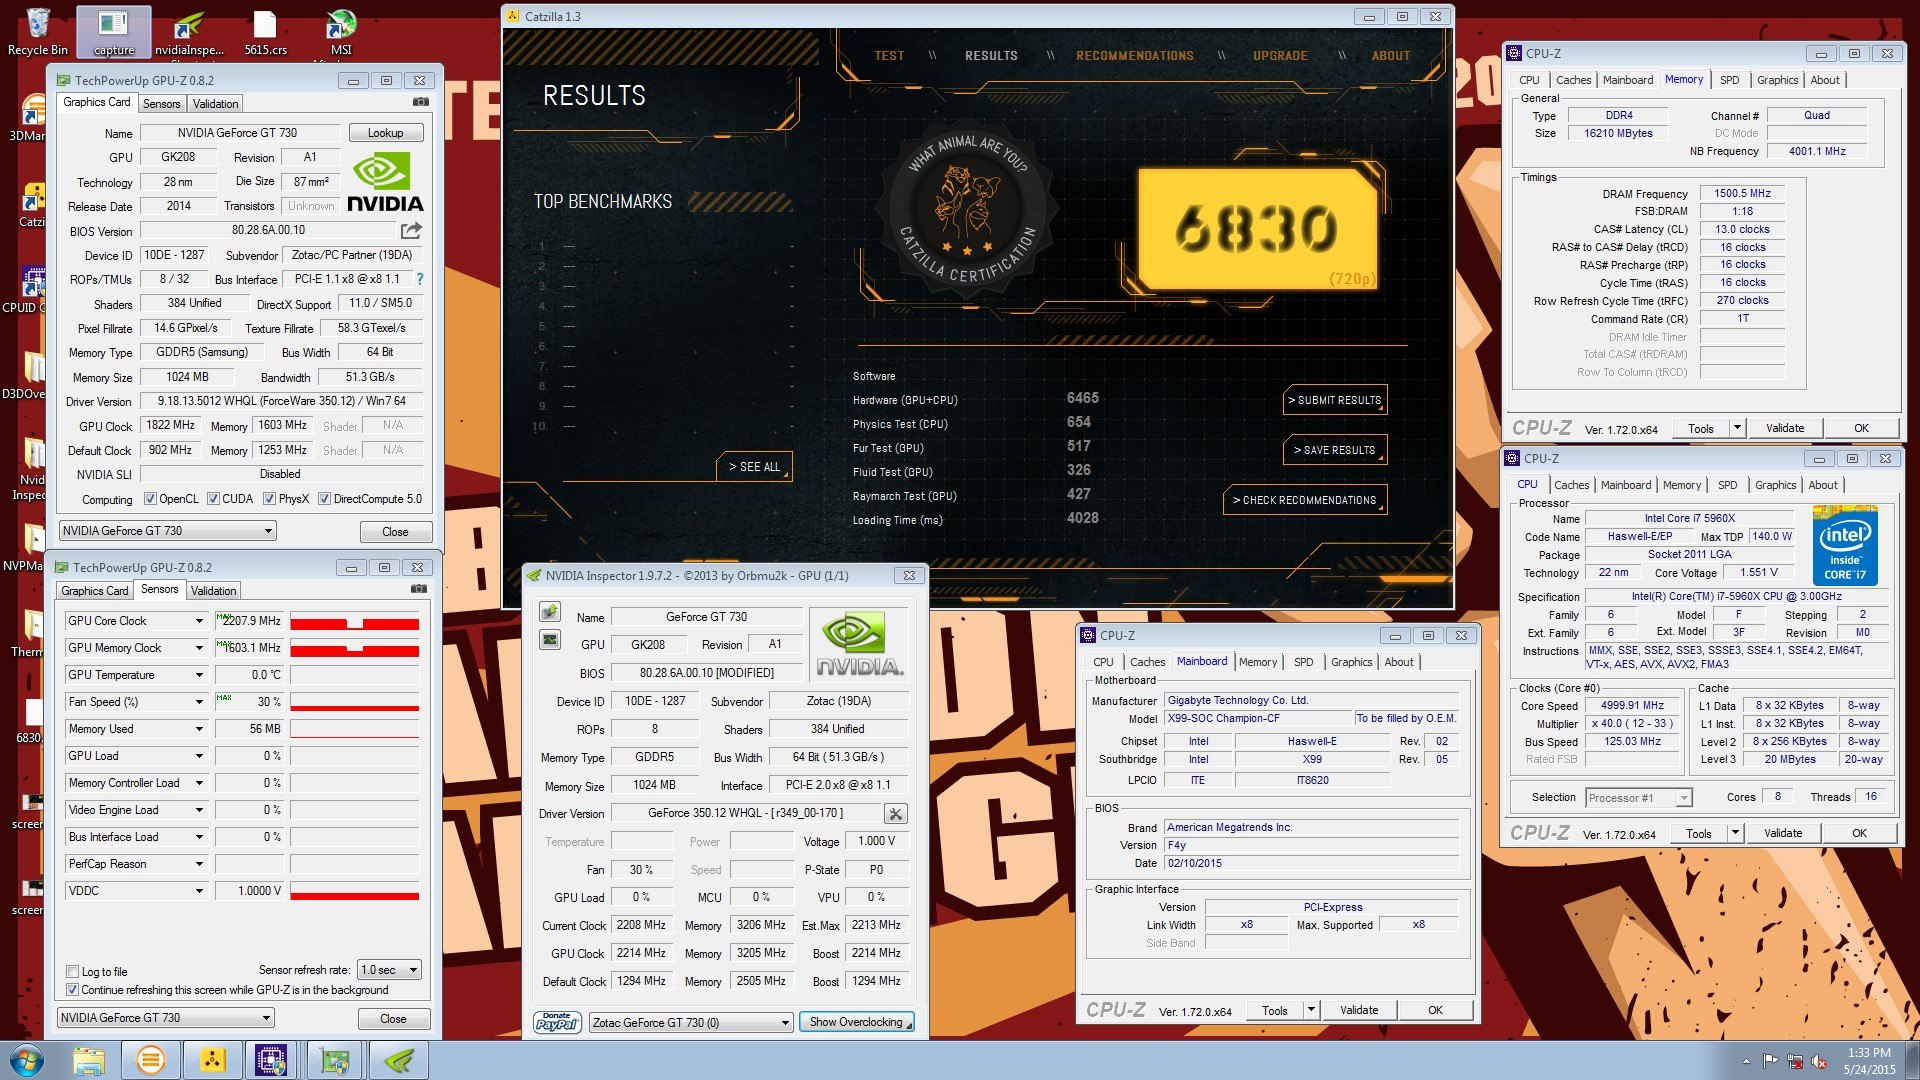Viewport: 1920px width, 1080px height.
Task: Switch to CPU-Z in the taskbar
Action: tap(272, 1060)
